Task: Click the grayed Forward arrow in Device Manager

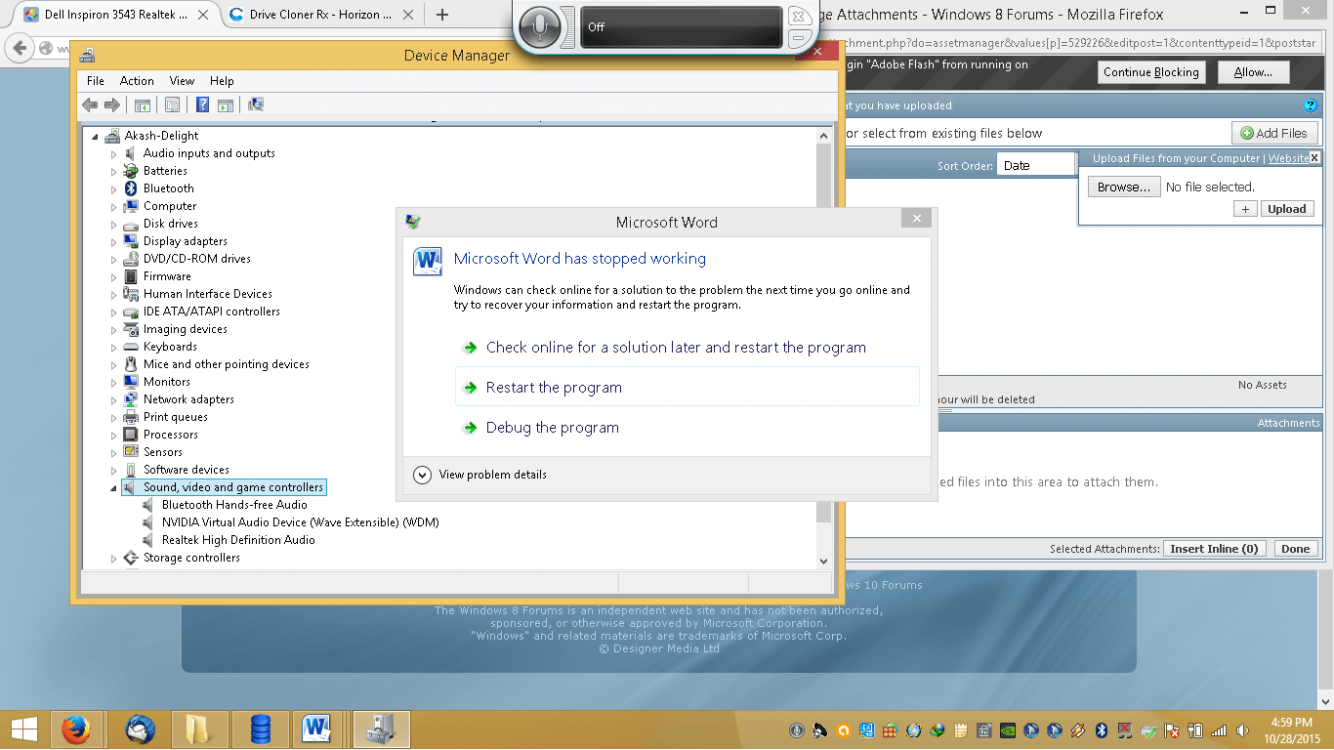Action: 110,104
